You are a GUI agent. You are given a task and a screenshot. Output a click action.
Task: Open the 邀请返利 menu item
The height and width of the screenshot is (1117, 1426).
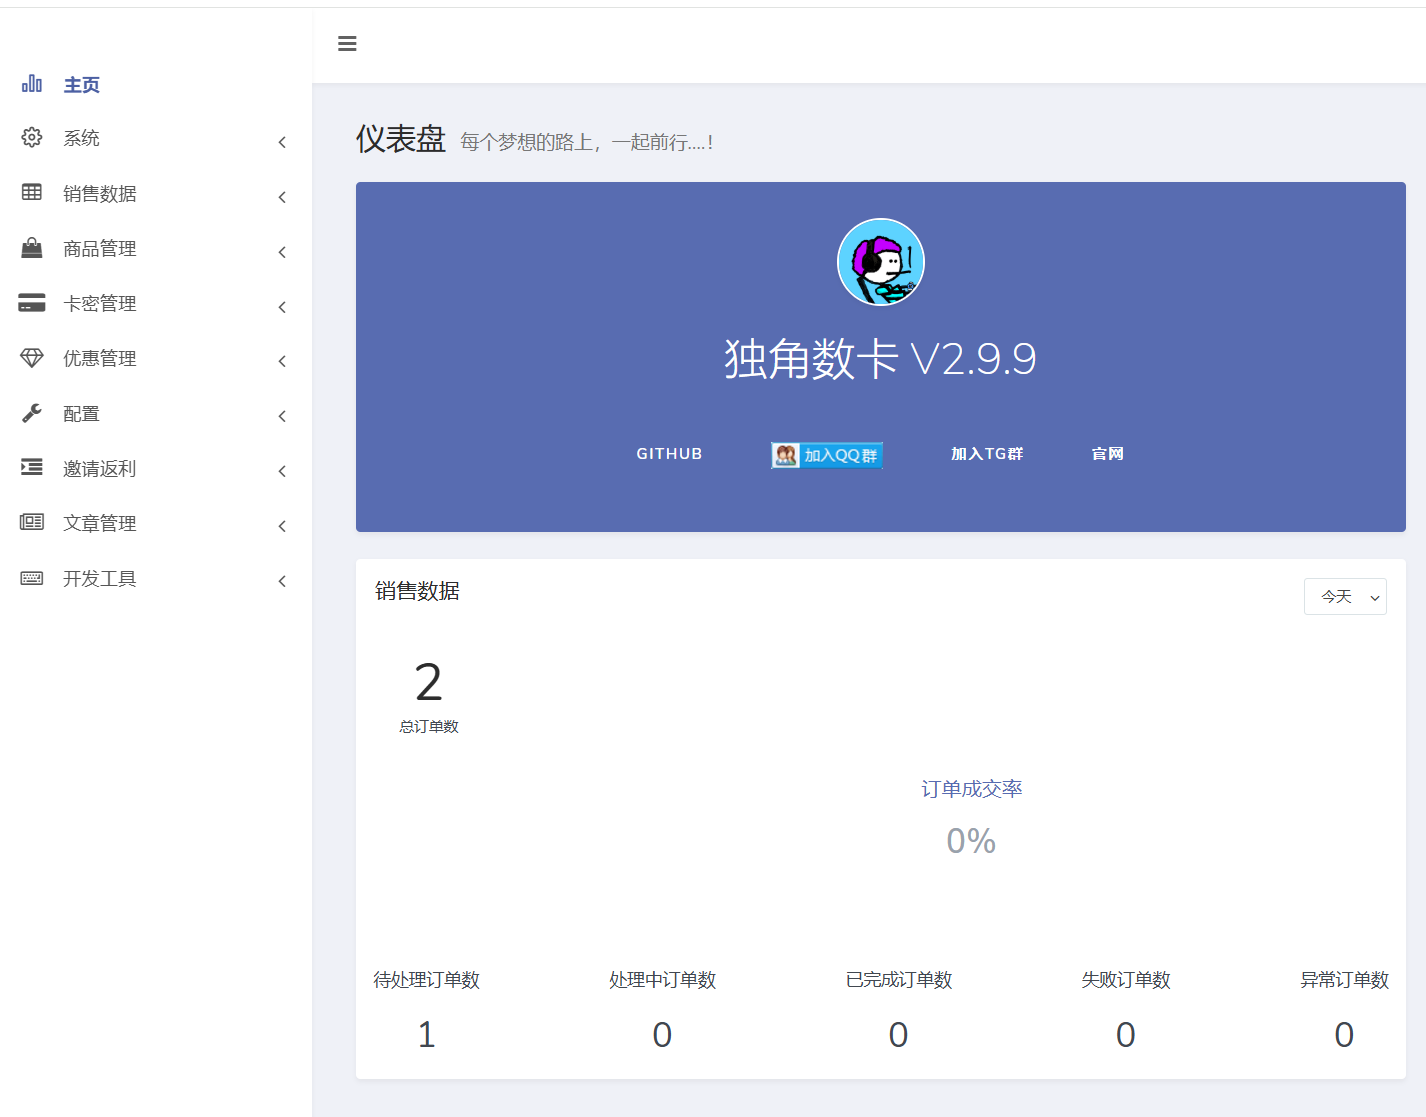[100, 468]
